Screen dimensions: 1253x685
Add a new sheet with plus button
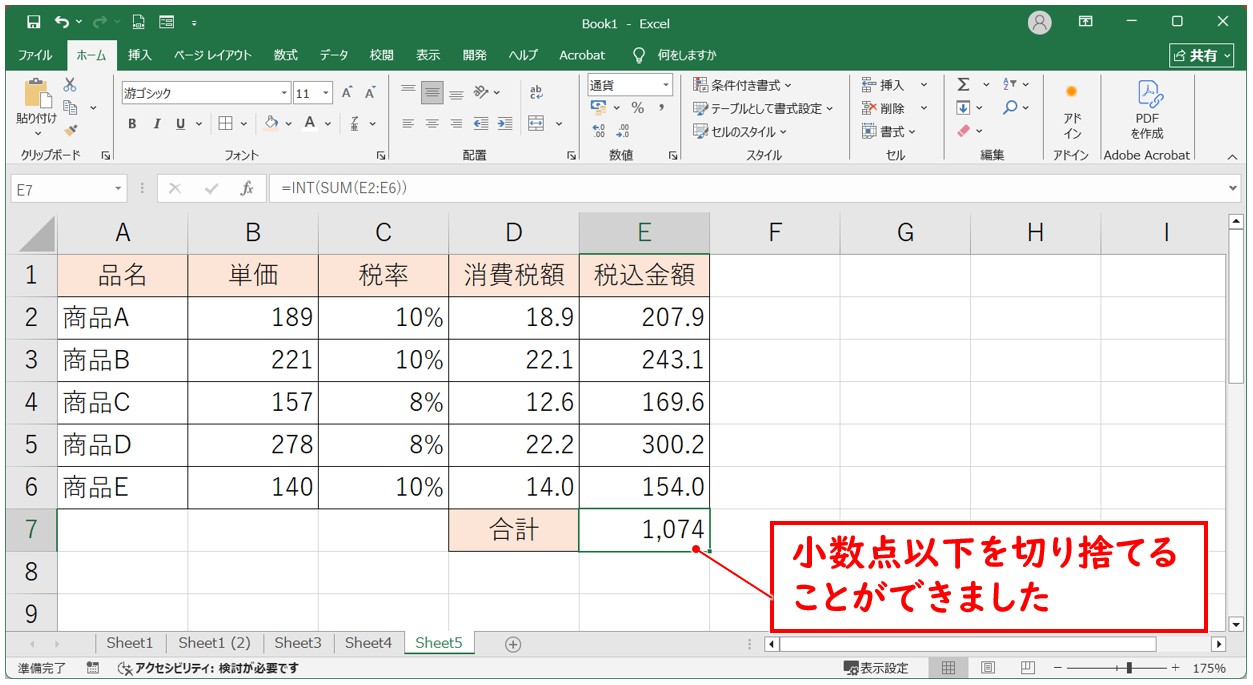pos(513,644)
